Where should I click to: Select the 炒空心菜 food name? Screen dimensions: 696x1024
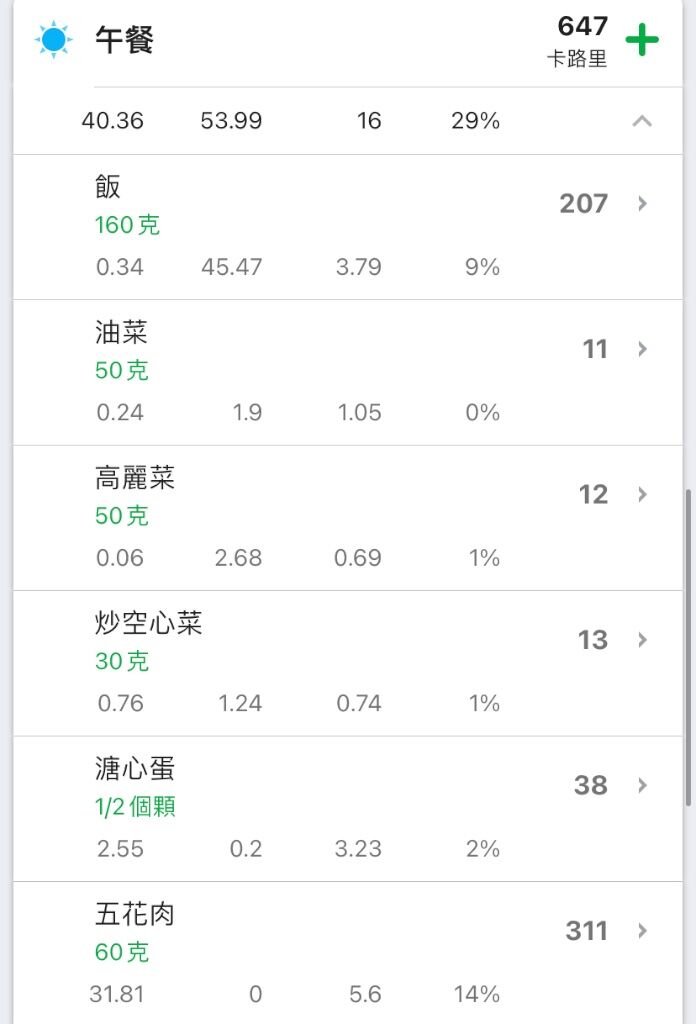148,623
